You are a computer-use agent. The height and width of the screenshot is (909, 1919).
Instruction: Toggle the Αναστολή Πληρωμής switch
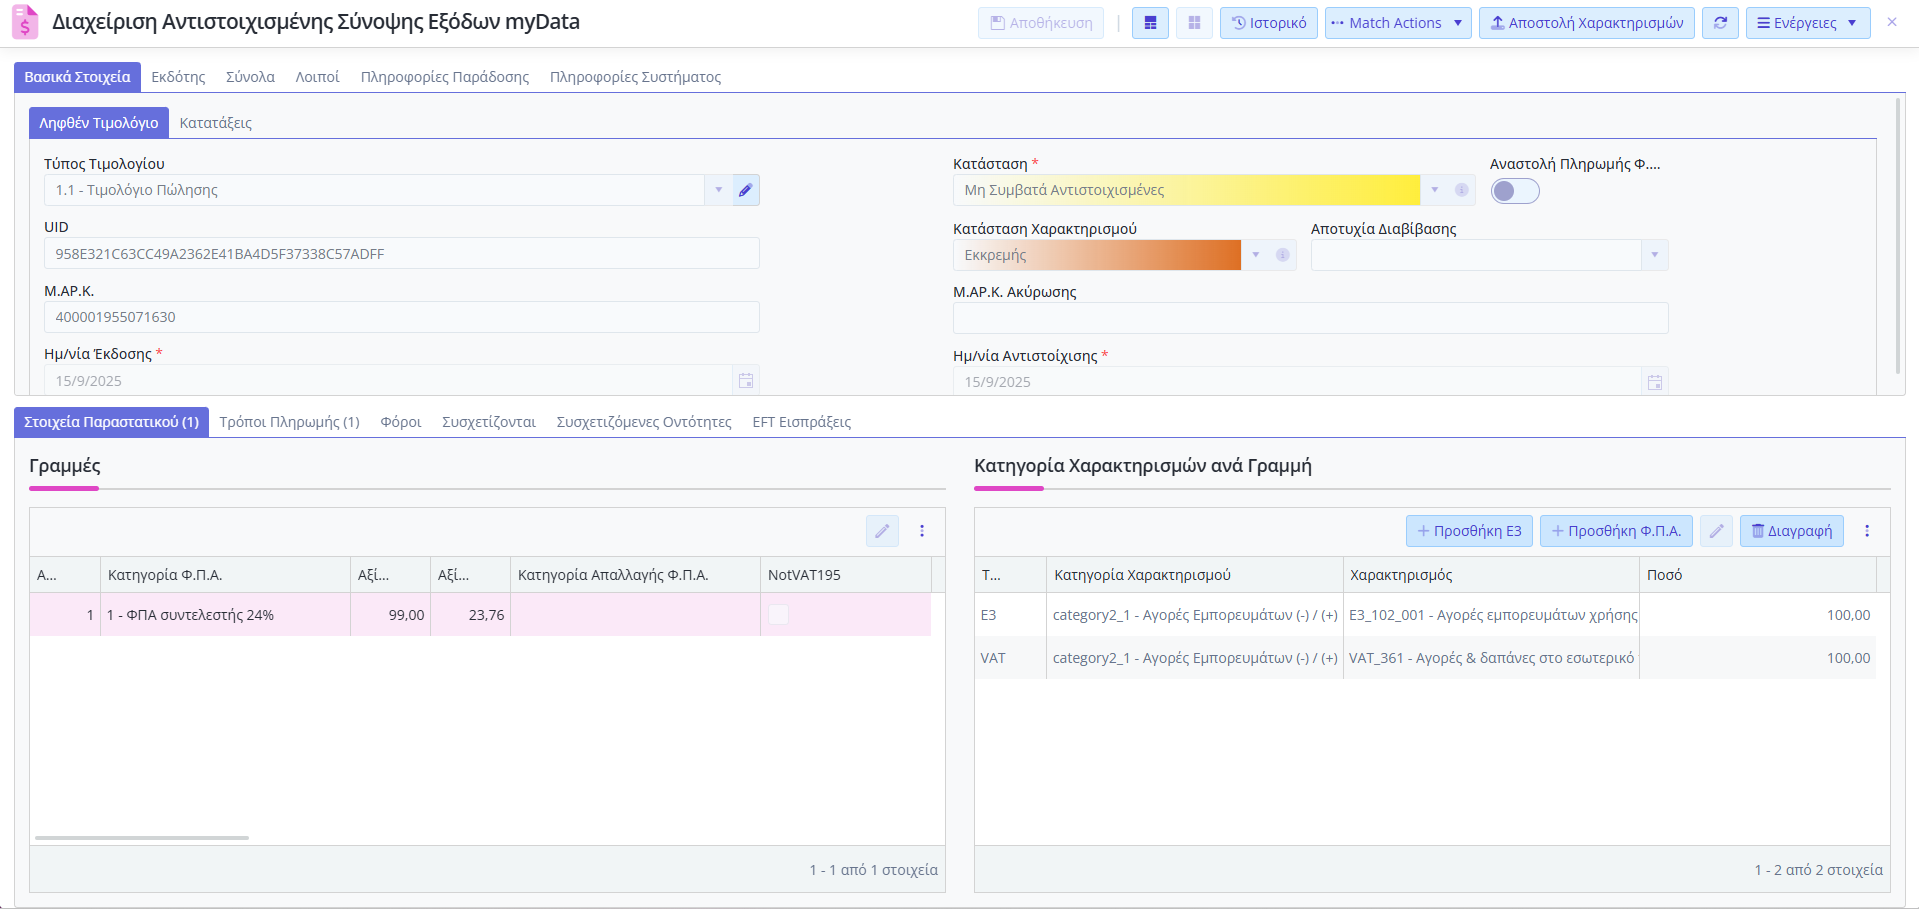click(x=1514, y=191)
